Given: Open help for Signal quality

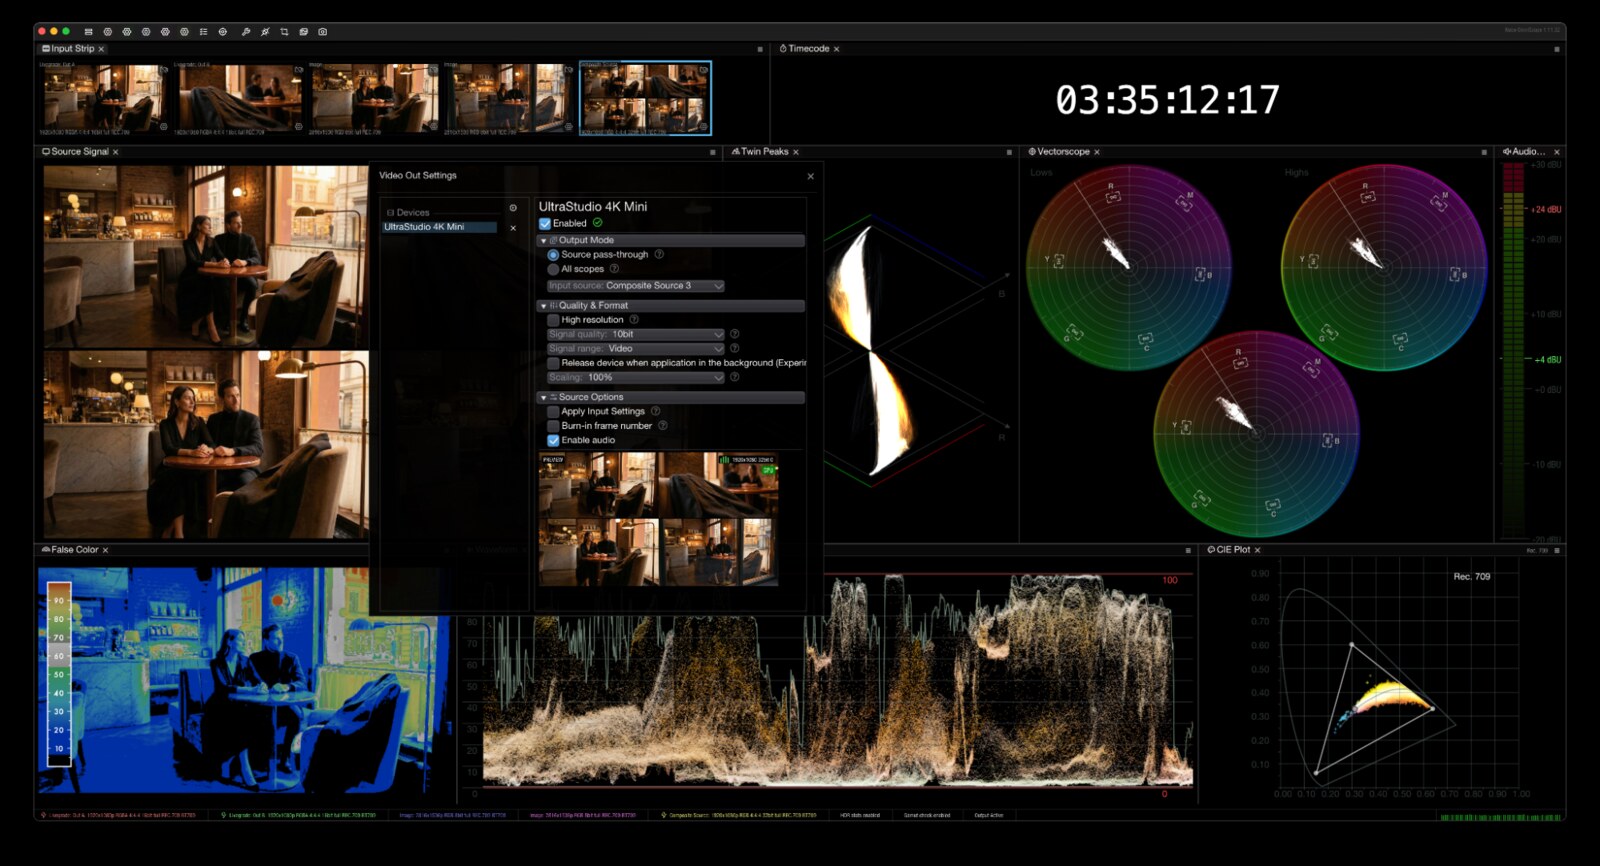Looking at the screenshot, I should pyautogui.click(x=734, y=334).
